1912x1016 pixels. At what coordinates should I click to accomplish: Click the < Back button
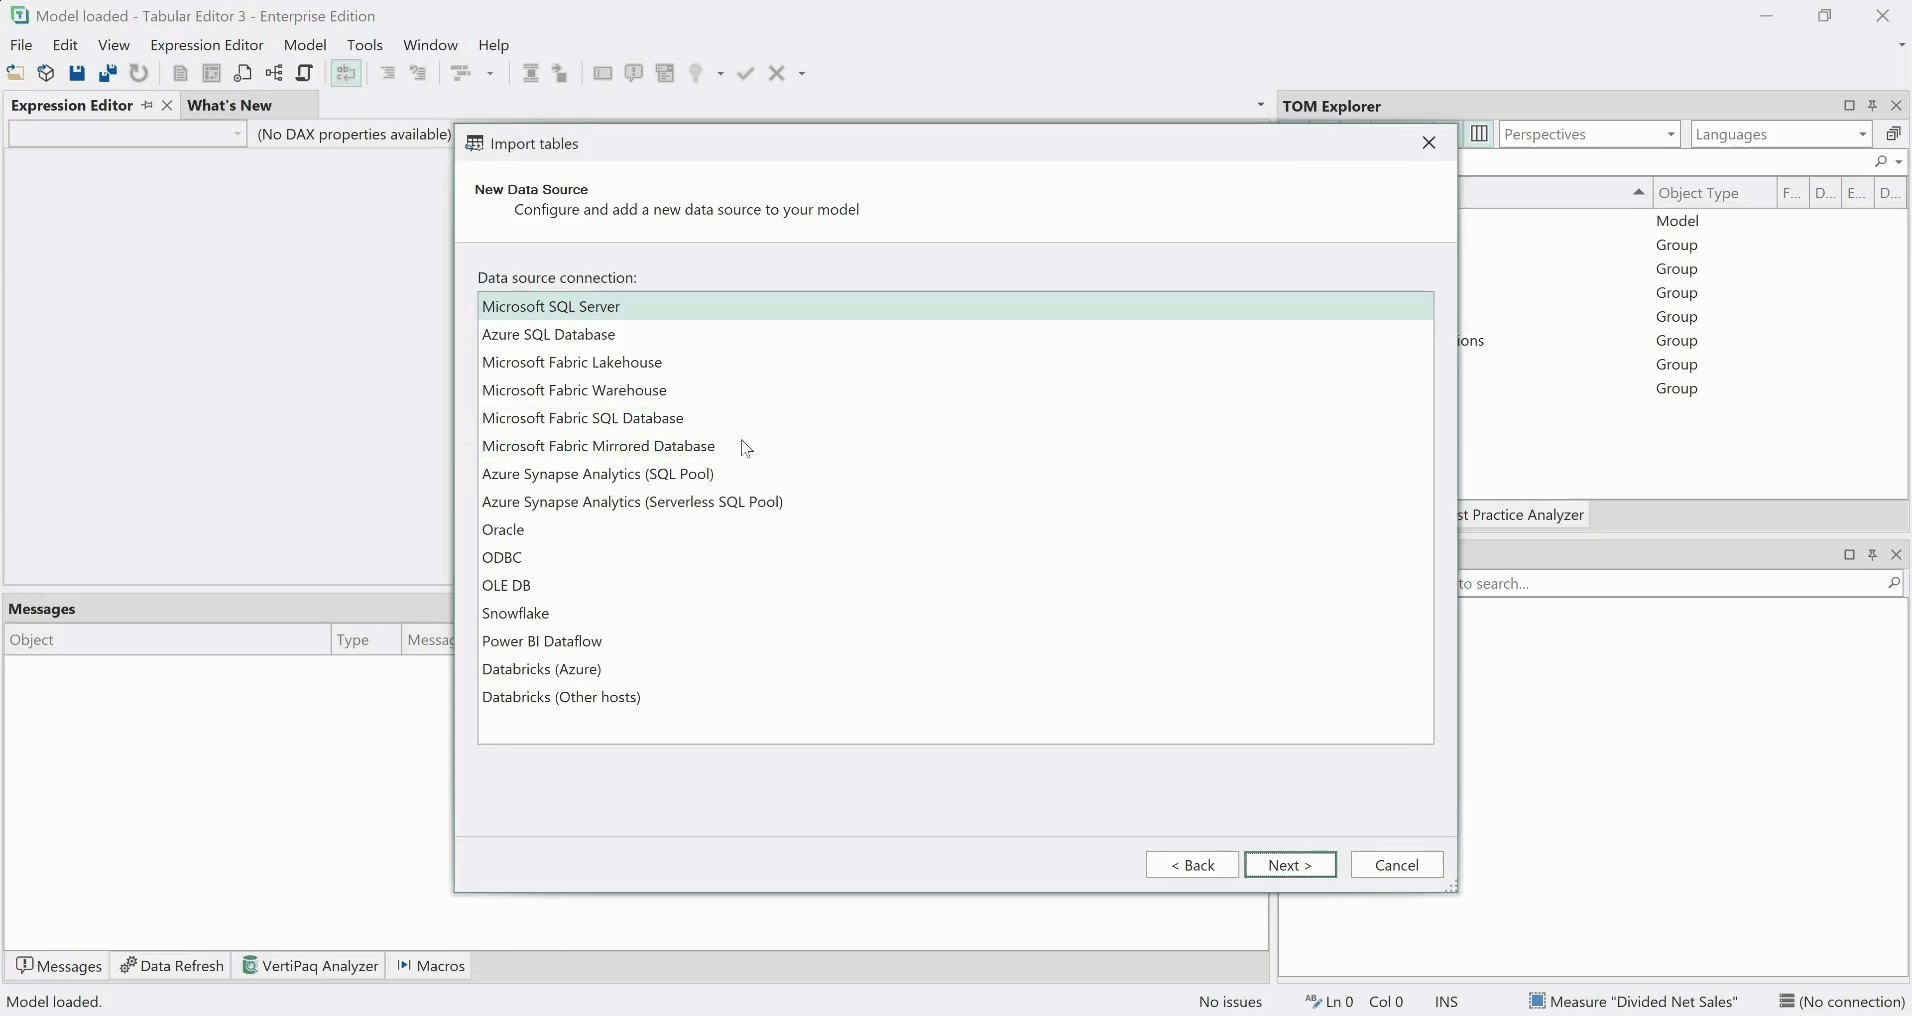[1192, 865]
